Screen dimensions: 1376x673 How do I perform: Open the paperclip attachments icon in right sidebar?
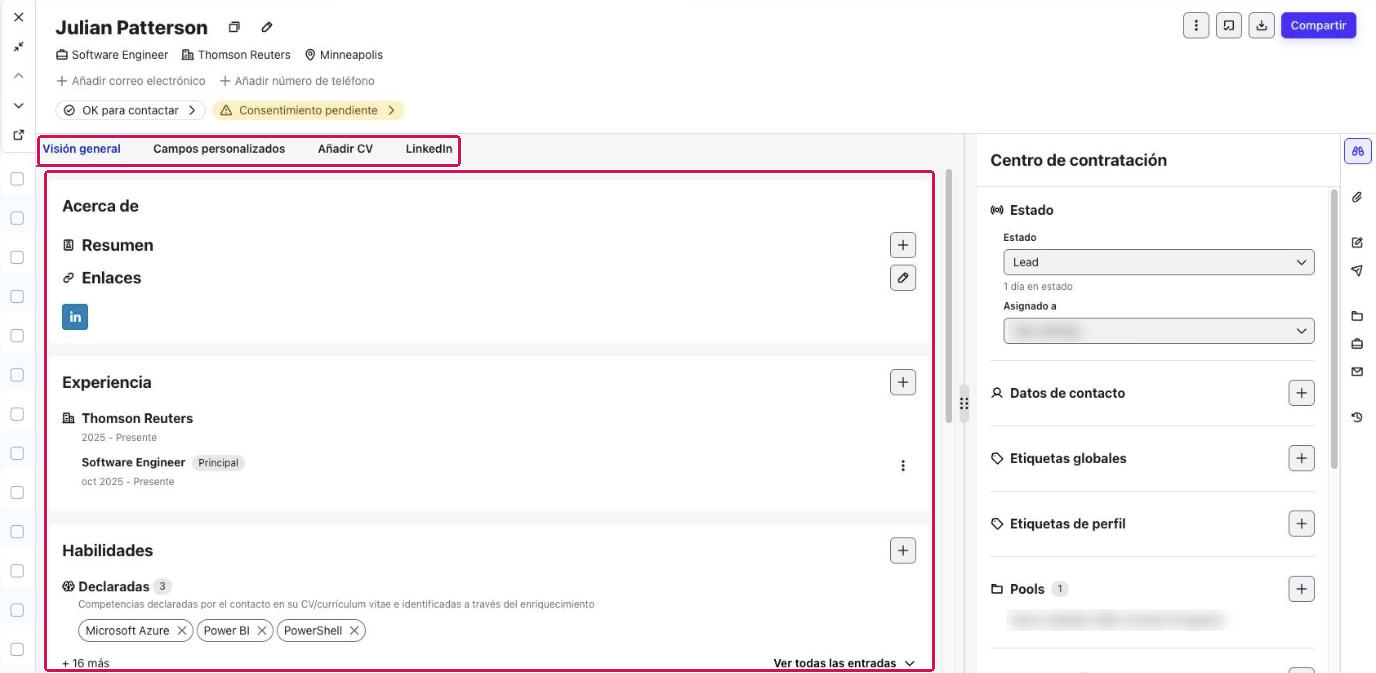(x=1357, y=197)
